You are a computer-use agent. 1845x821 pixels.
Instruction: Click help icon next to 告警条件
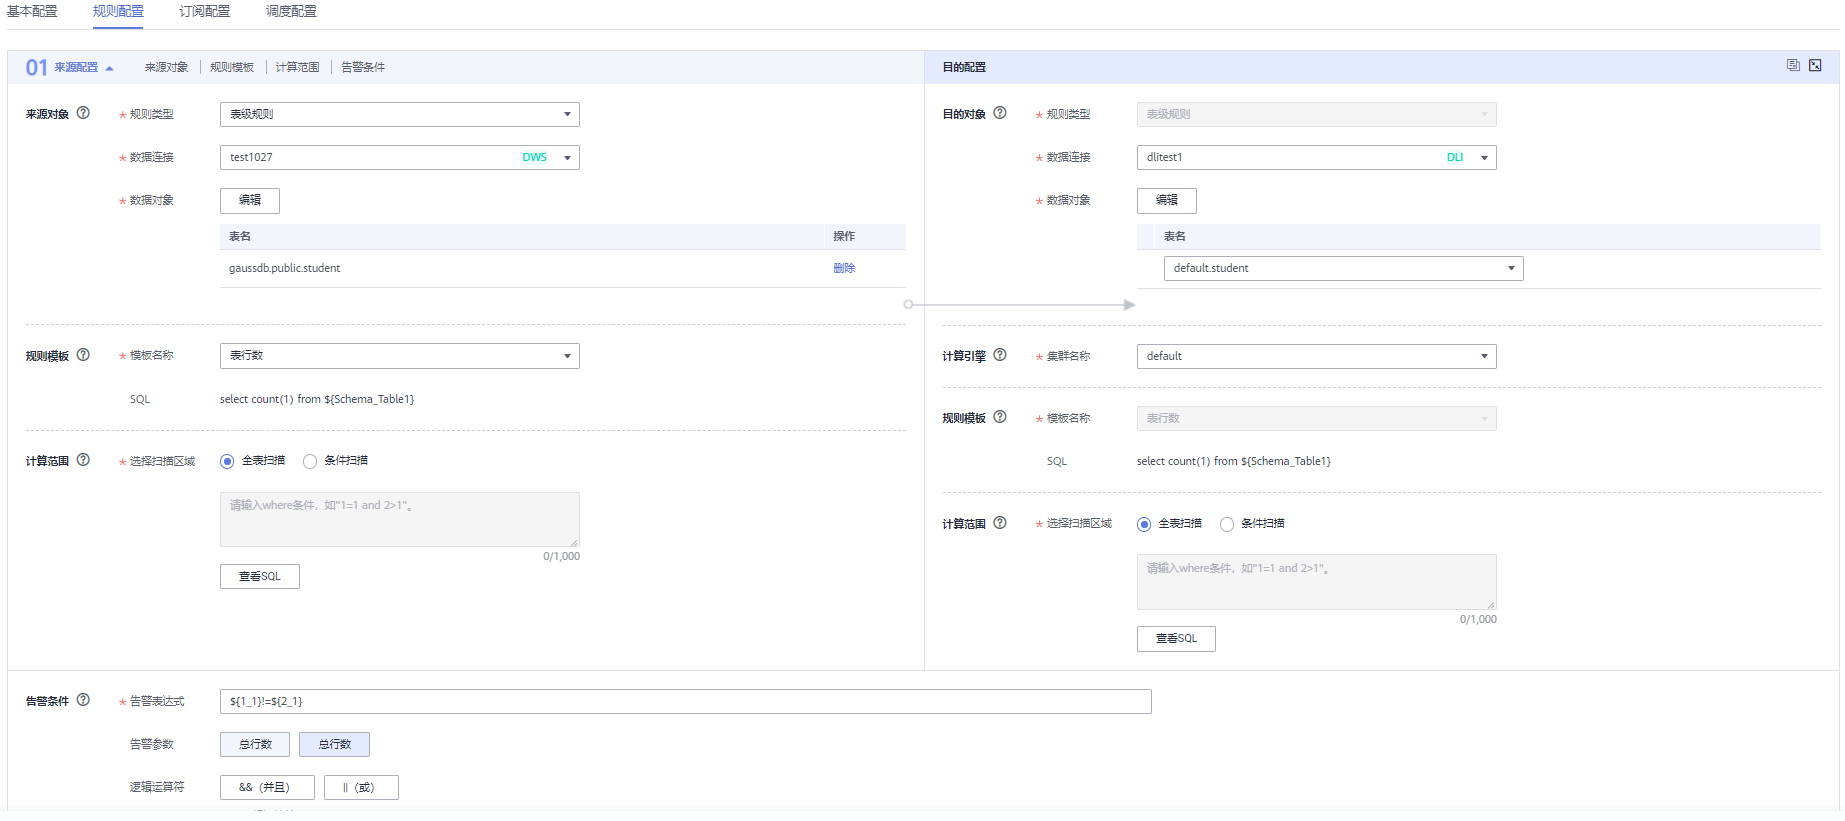(83, 700)
